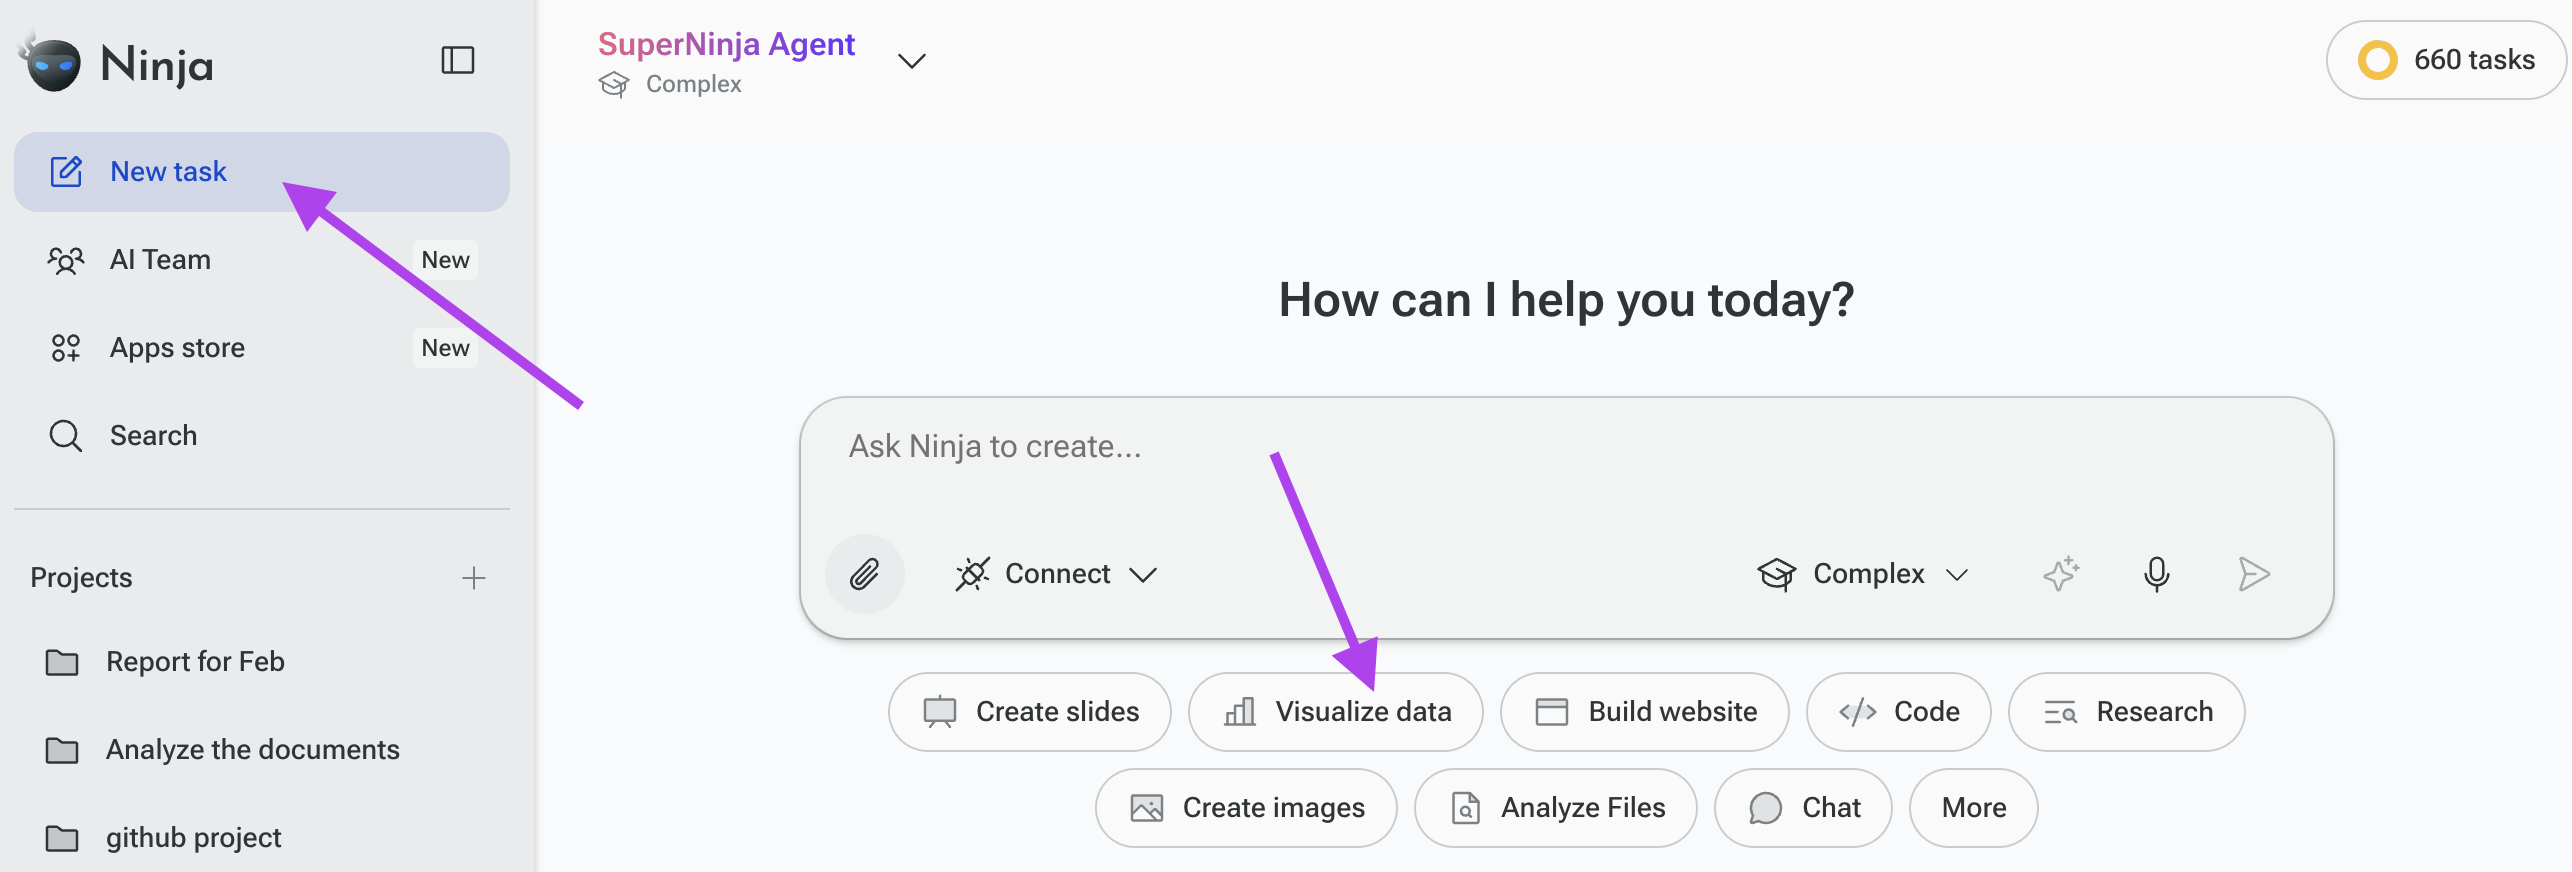Click the 660 tasks counter
This screenshot has height=872, width=2572.
point(2445,60)
